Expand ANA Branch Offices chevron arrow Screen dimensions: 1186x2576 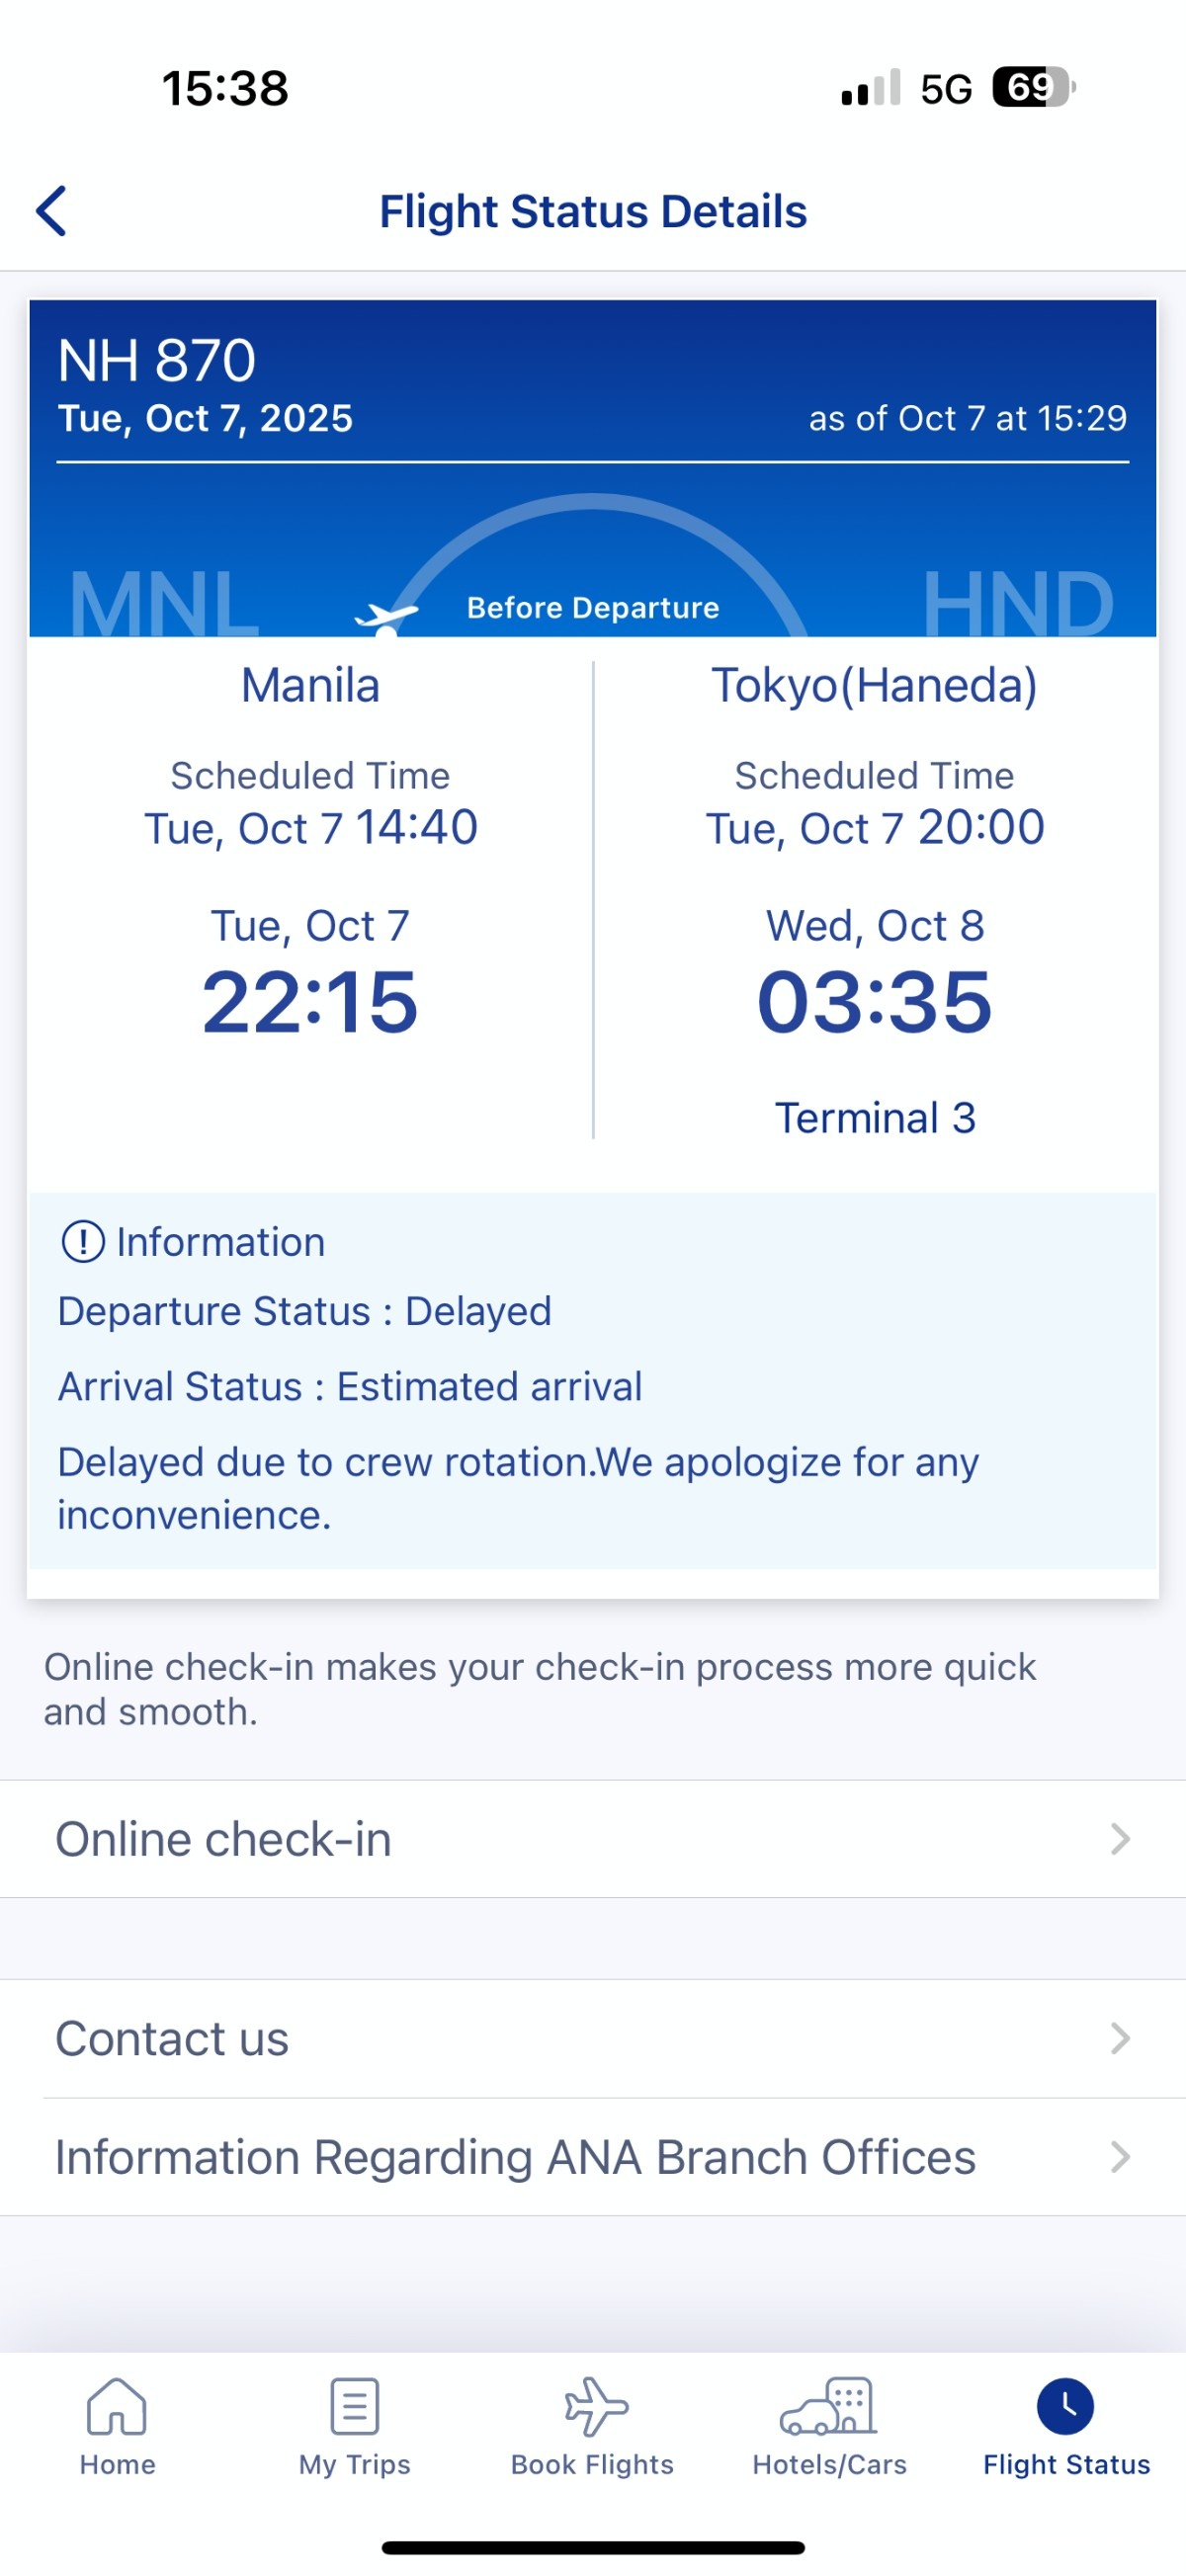[1120, 2157]
